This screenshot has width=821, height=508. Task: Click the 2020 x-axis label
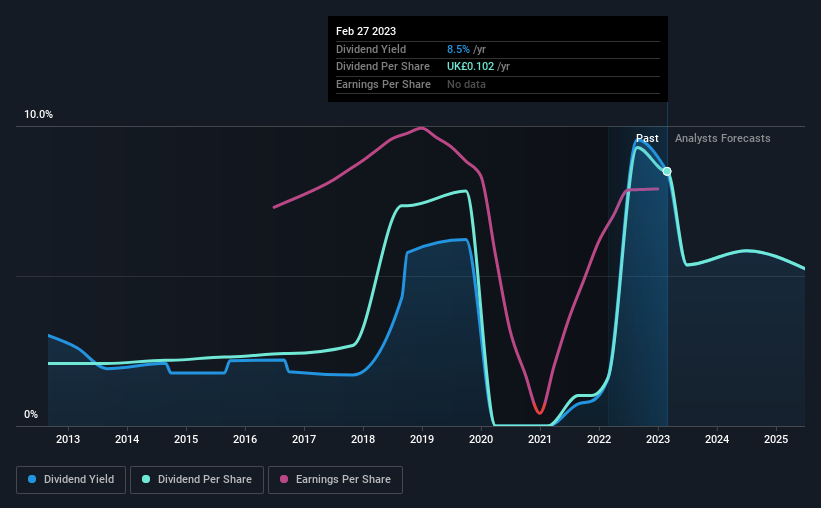[481, 439]
